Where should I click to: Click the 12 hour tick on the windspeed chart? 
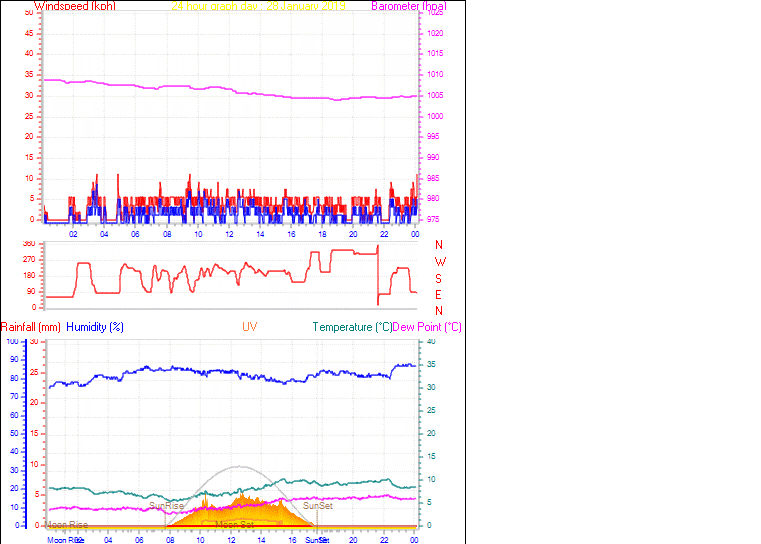pos(229,234)
